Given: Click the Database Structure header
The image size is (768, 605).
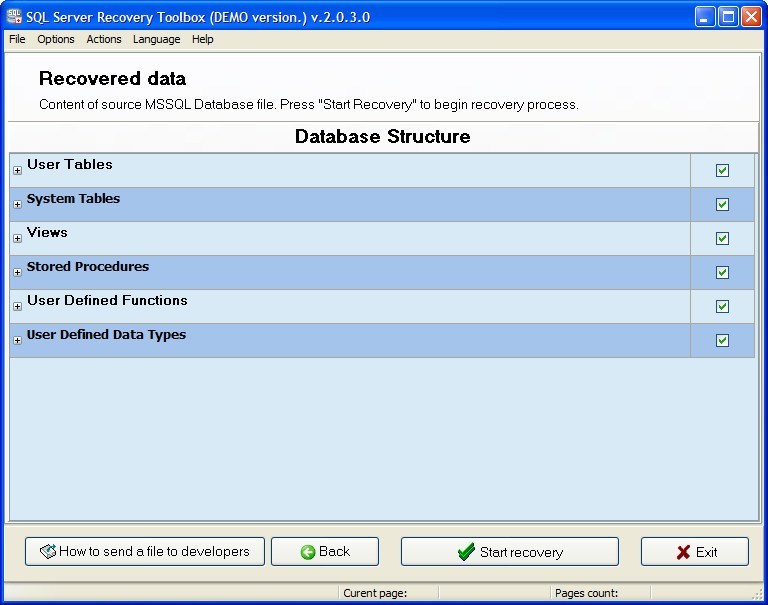Looking at the screenshot, I should click(383, 137).
